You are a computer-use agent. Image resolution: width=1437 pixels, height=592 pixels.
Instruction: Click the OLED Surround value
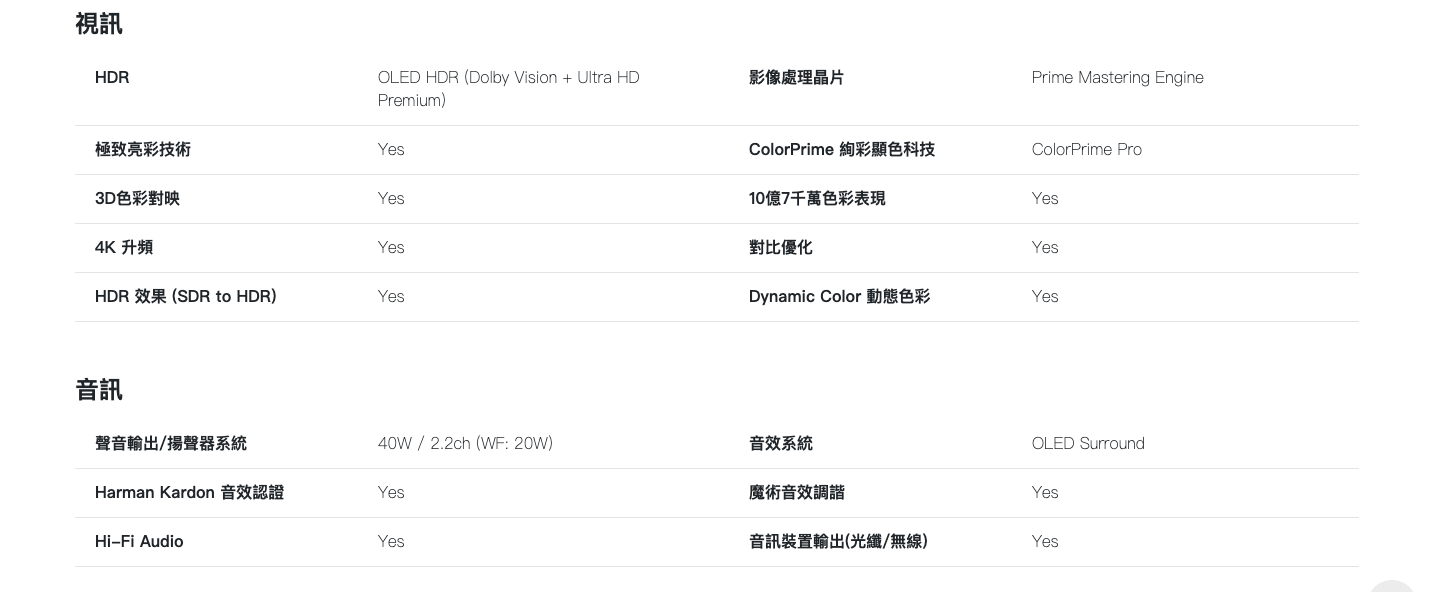(1088, 443)
